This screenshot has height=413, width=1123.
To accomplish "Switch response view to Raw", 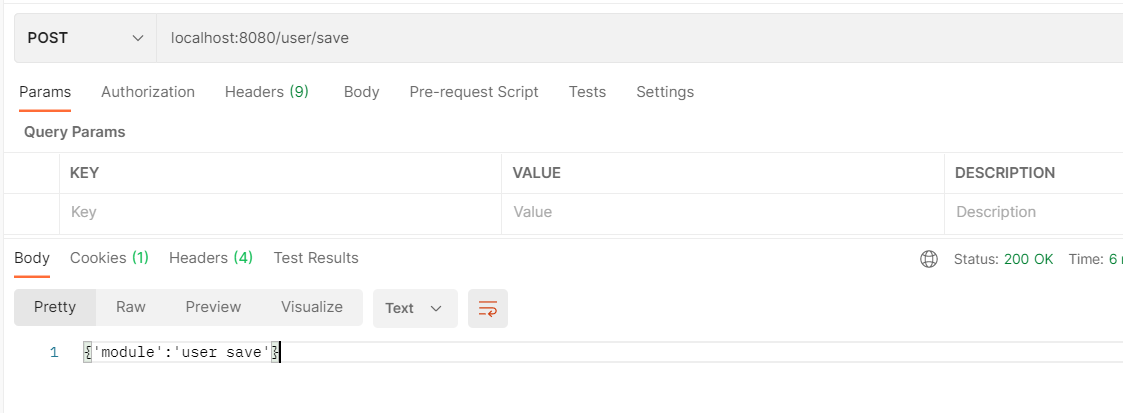I will 131,307.
